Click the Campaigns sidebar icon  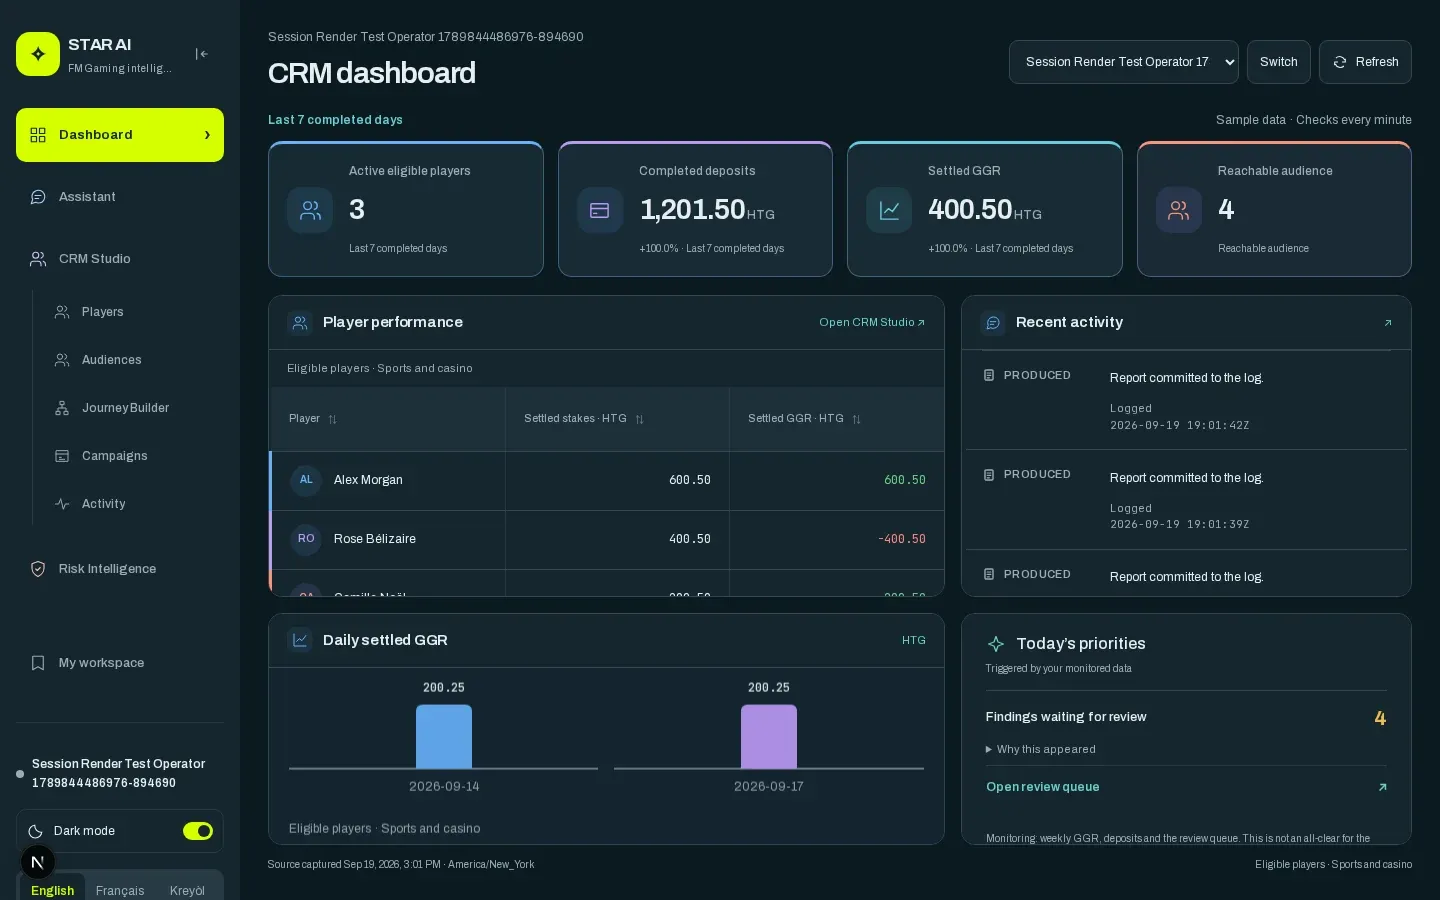(62, 456)
